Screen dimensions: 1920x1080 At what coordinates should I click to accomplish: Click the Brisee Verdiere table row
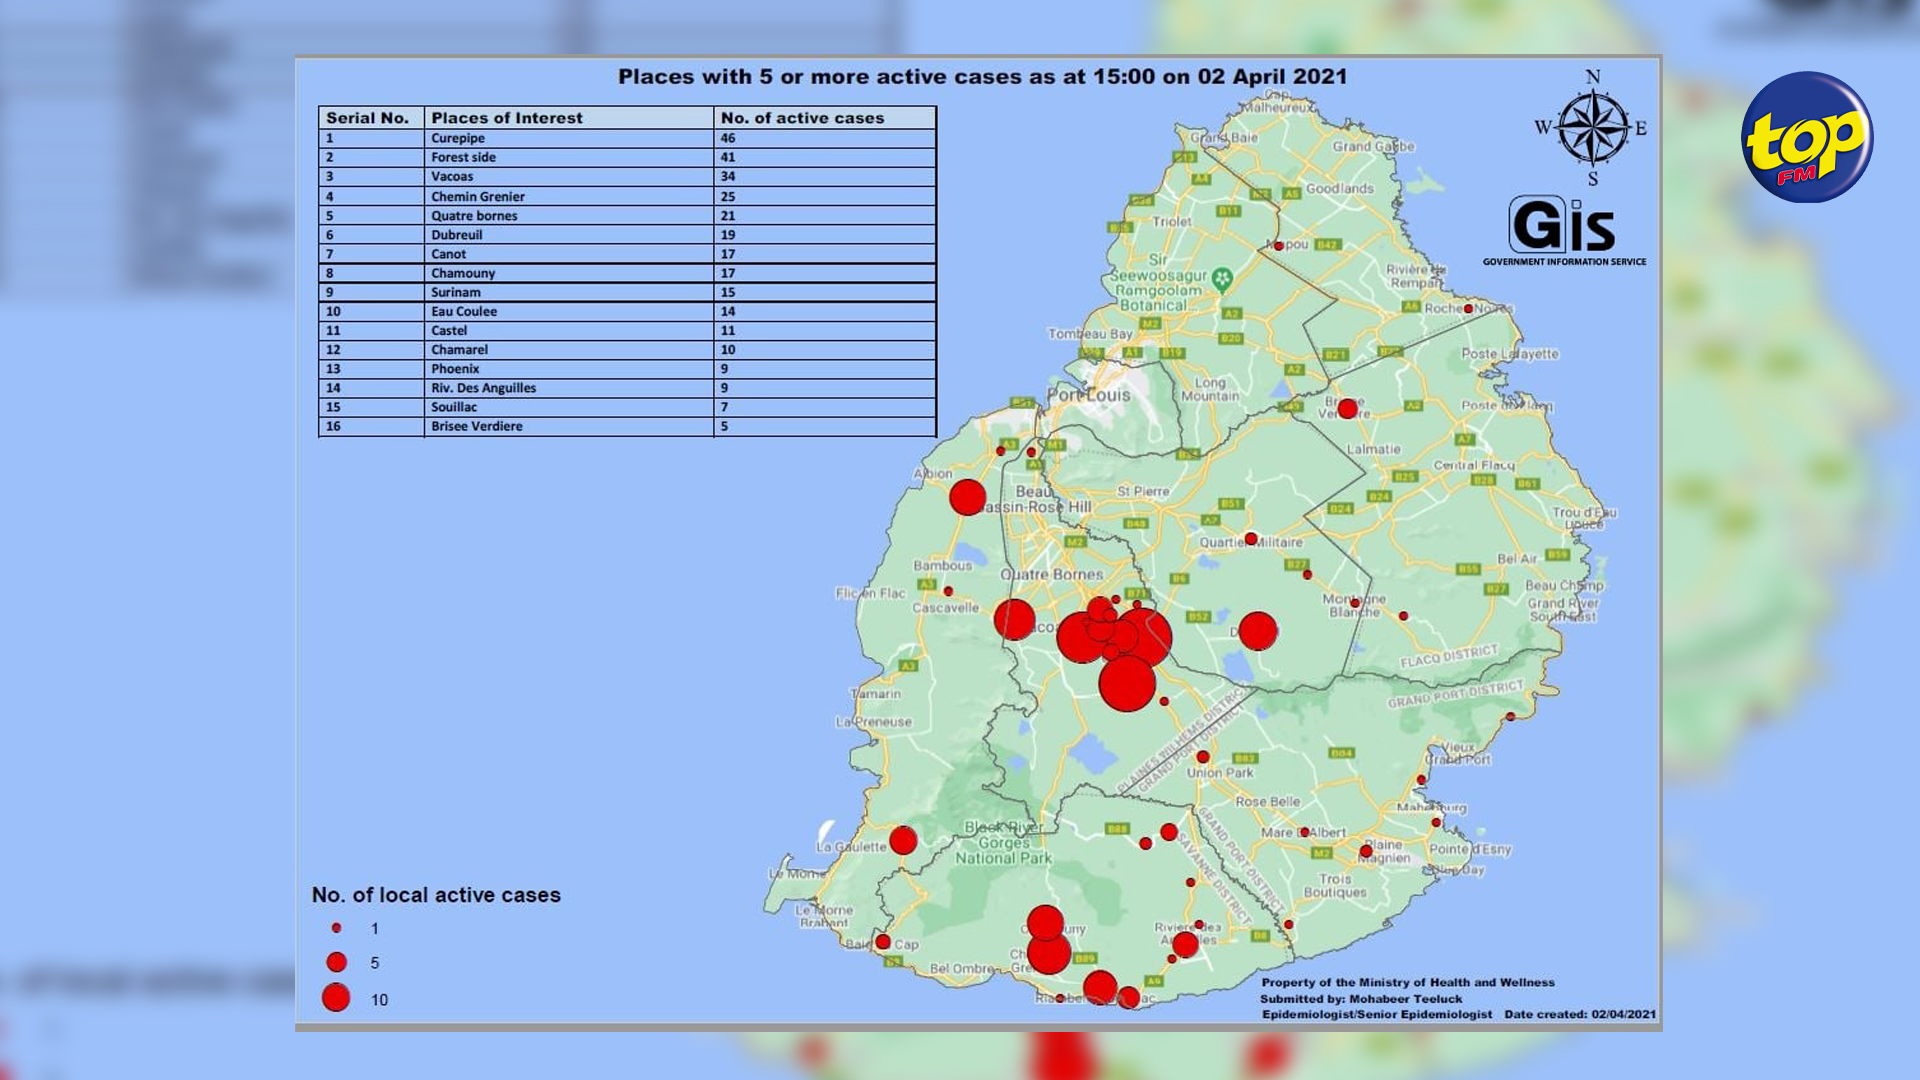point(627,426)
